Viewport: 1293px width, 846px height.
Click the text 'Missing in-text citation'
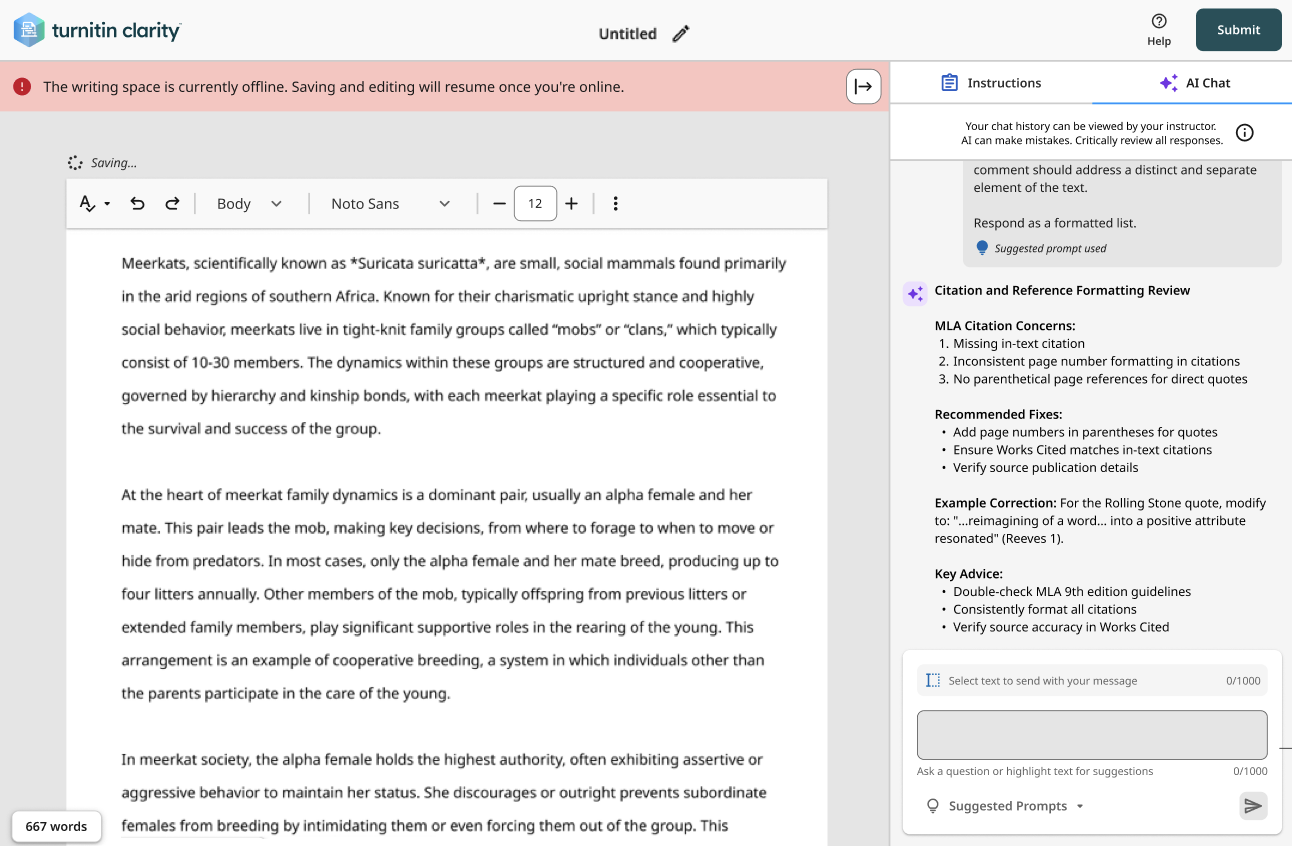(x=1019, y=344)
